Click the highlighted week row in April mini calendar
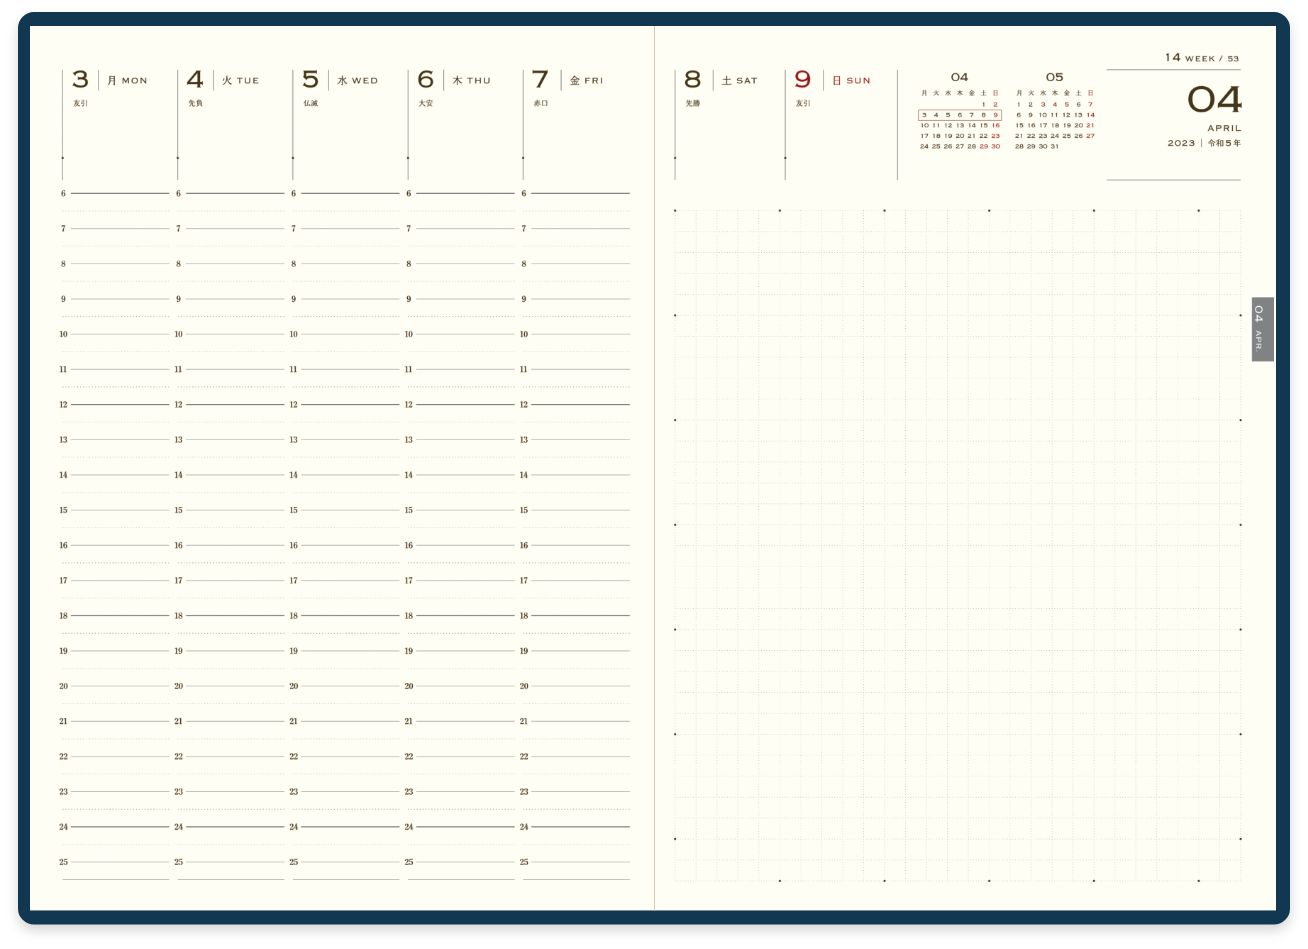The image size is (1308, 949). [x=960, y=115]
